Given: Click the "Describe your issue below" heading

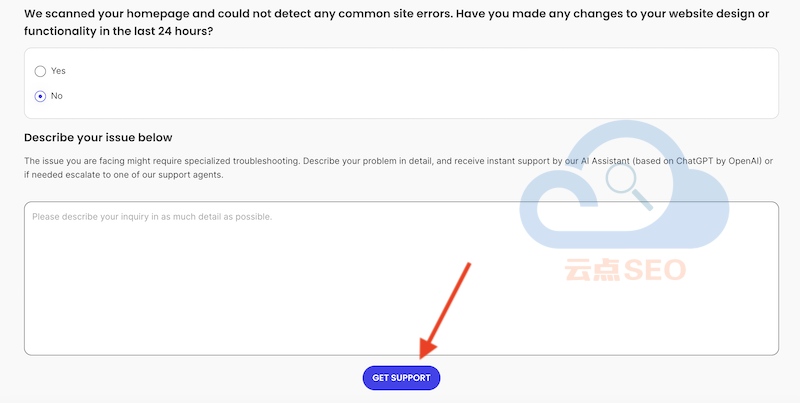Looking at the screenshot, I should click(x=98, y=137).
